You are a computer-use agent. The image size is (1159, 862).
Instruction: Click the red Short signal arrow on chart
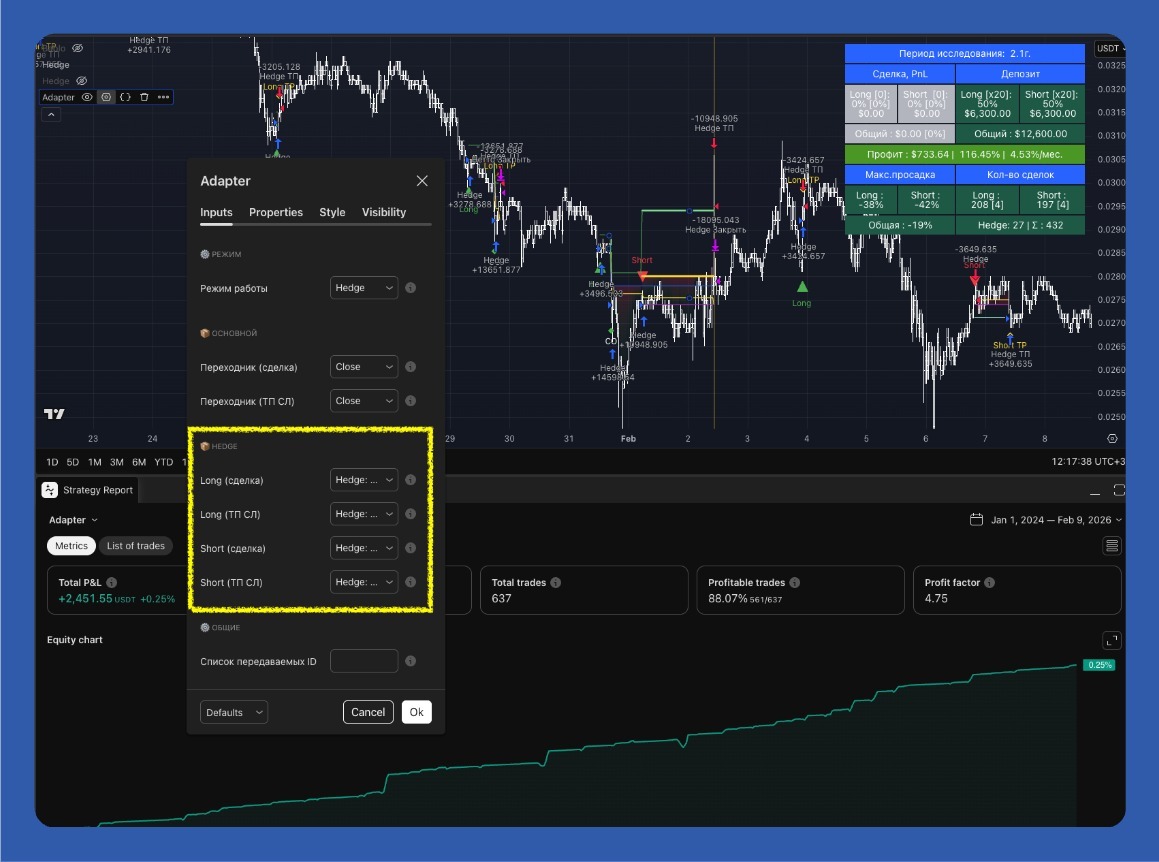tap(642, 276)
